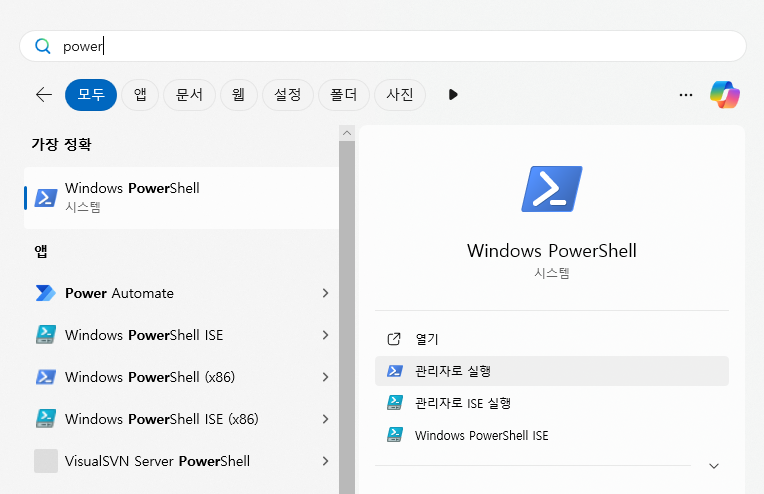Click the search magnifier icon

43,46
